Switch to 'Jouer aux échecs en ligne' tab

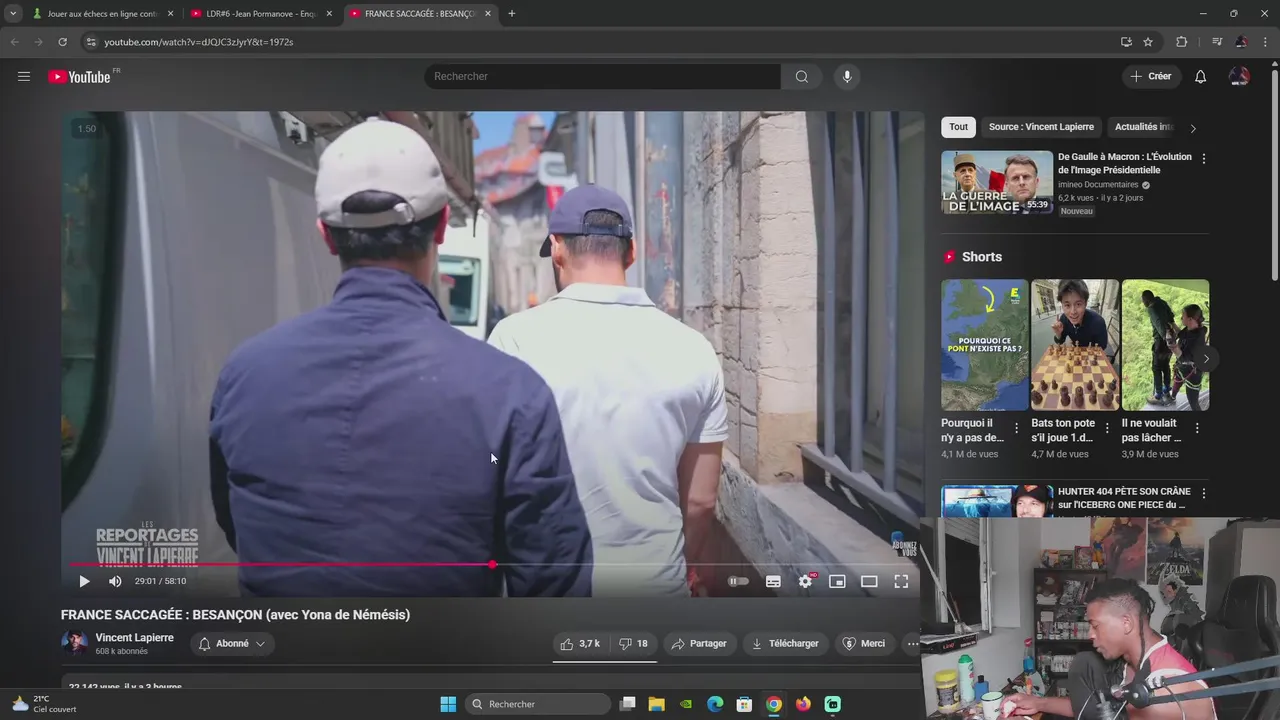[101, 13]
